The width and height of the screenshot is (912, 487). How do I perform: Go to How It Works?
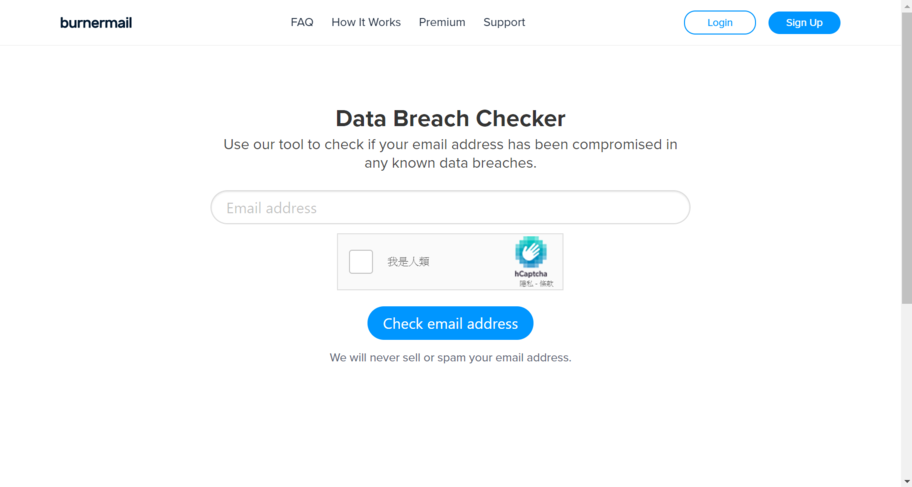[366, 22]
